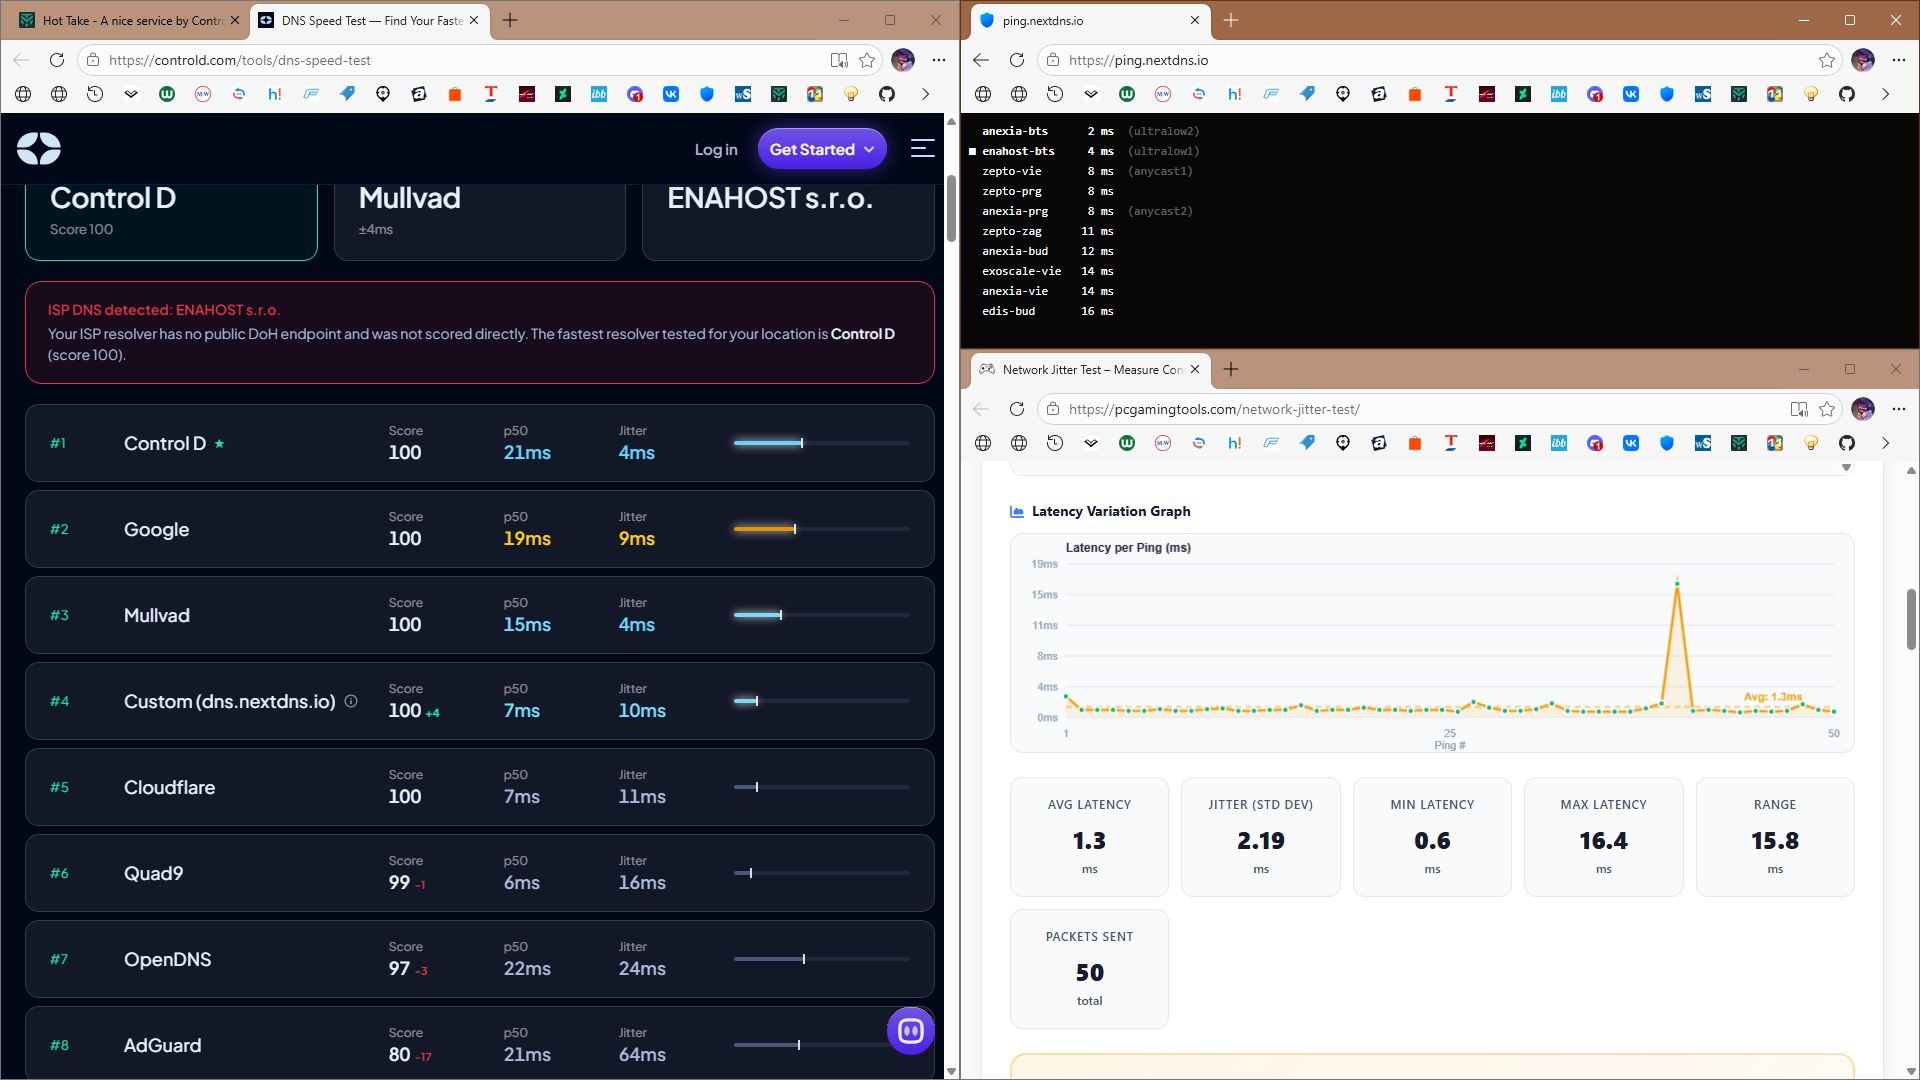Open the profile avatar in the jitter test window

1862,409
